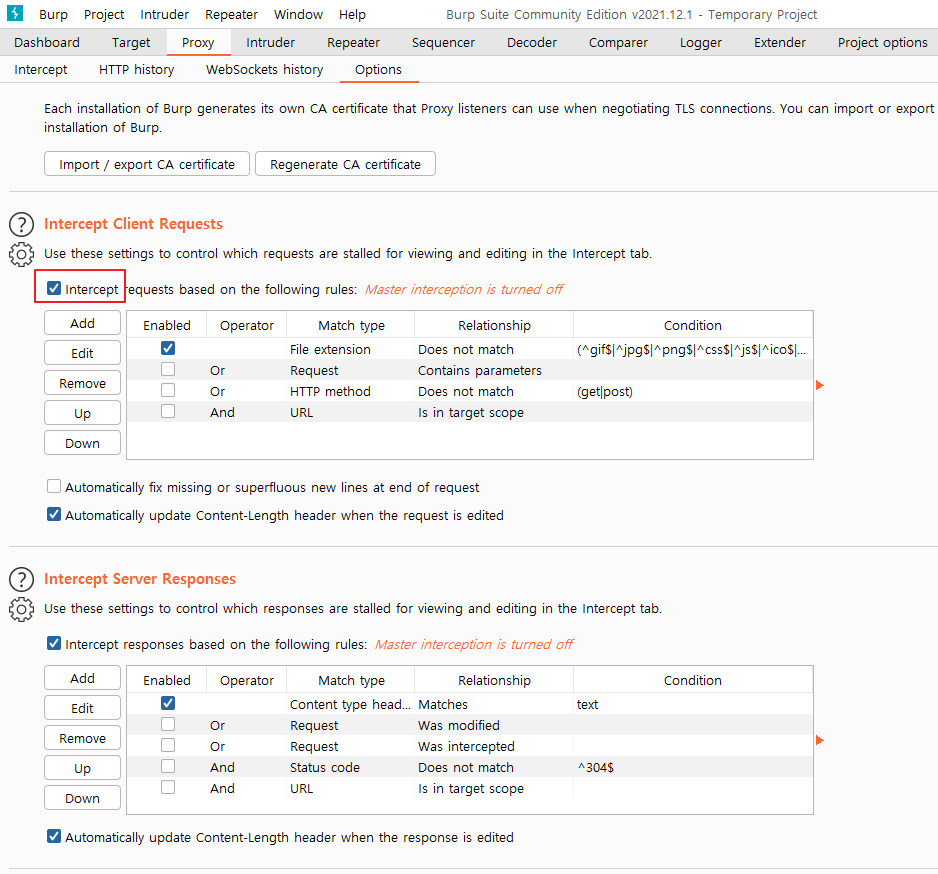The width and height of the screenshot is (938, 874).
Task: Enable the Status code rule checkbox
Action: [168, 766]
